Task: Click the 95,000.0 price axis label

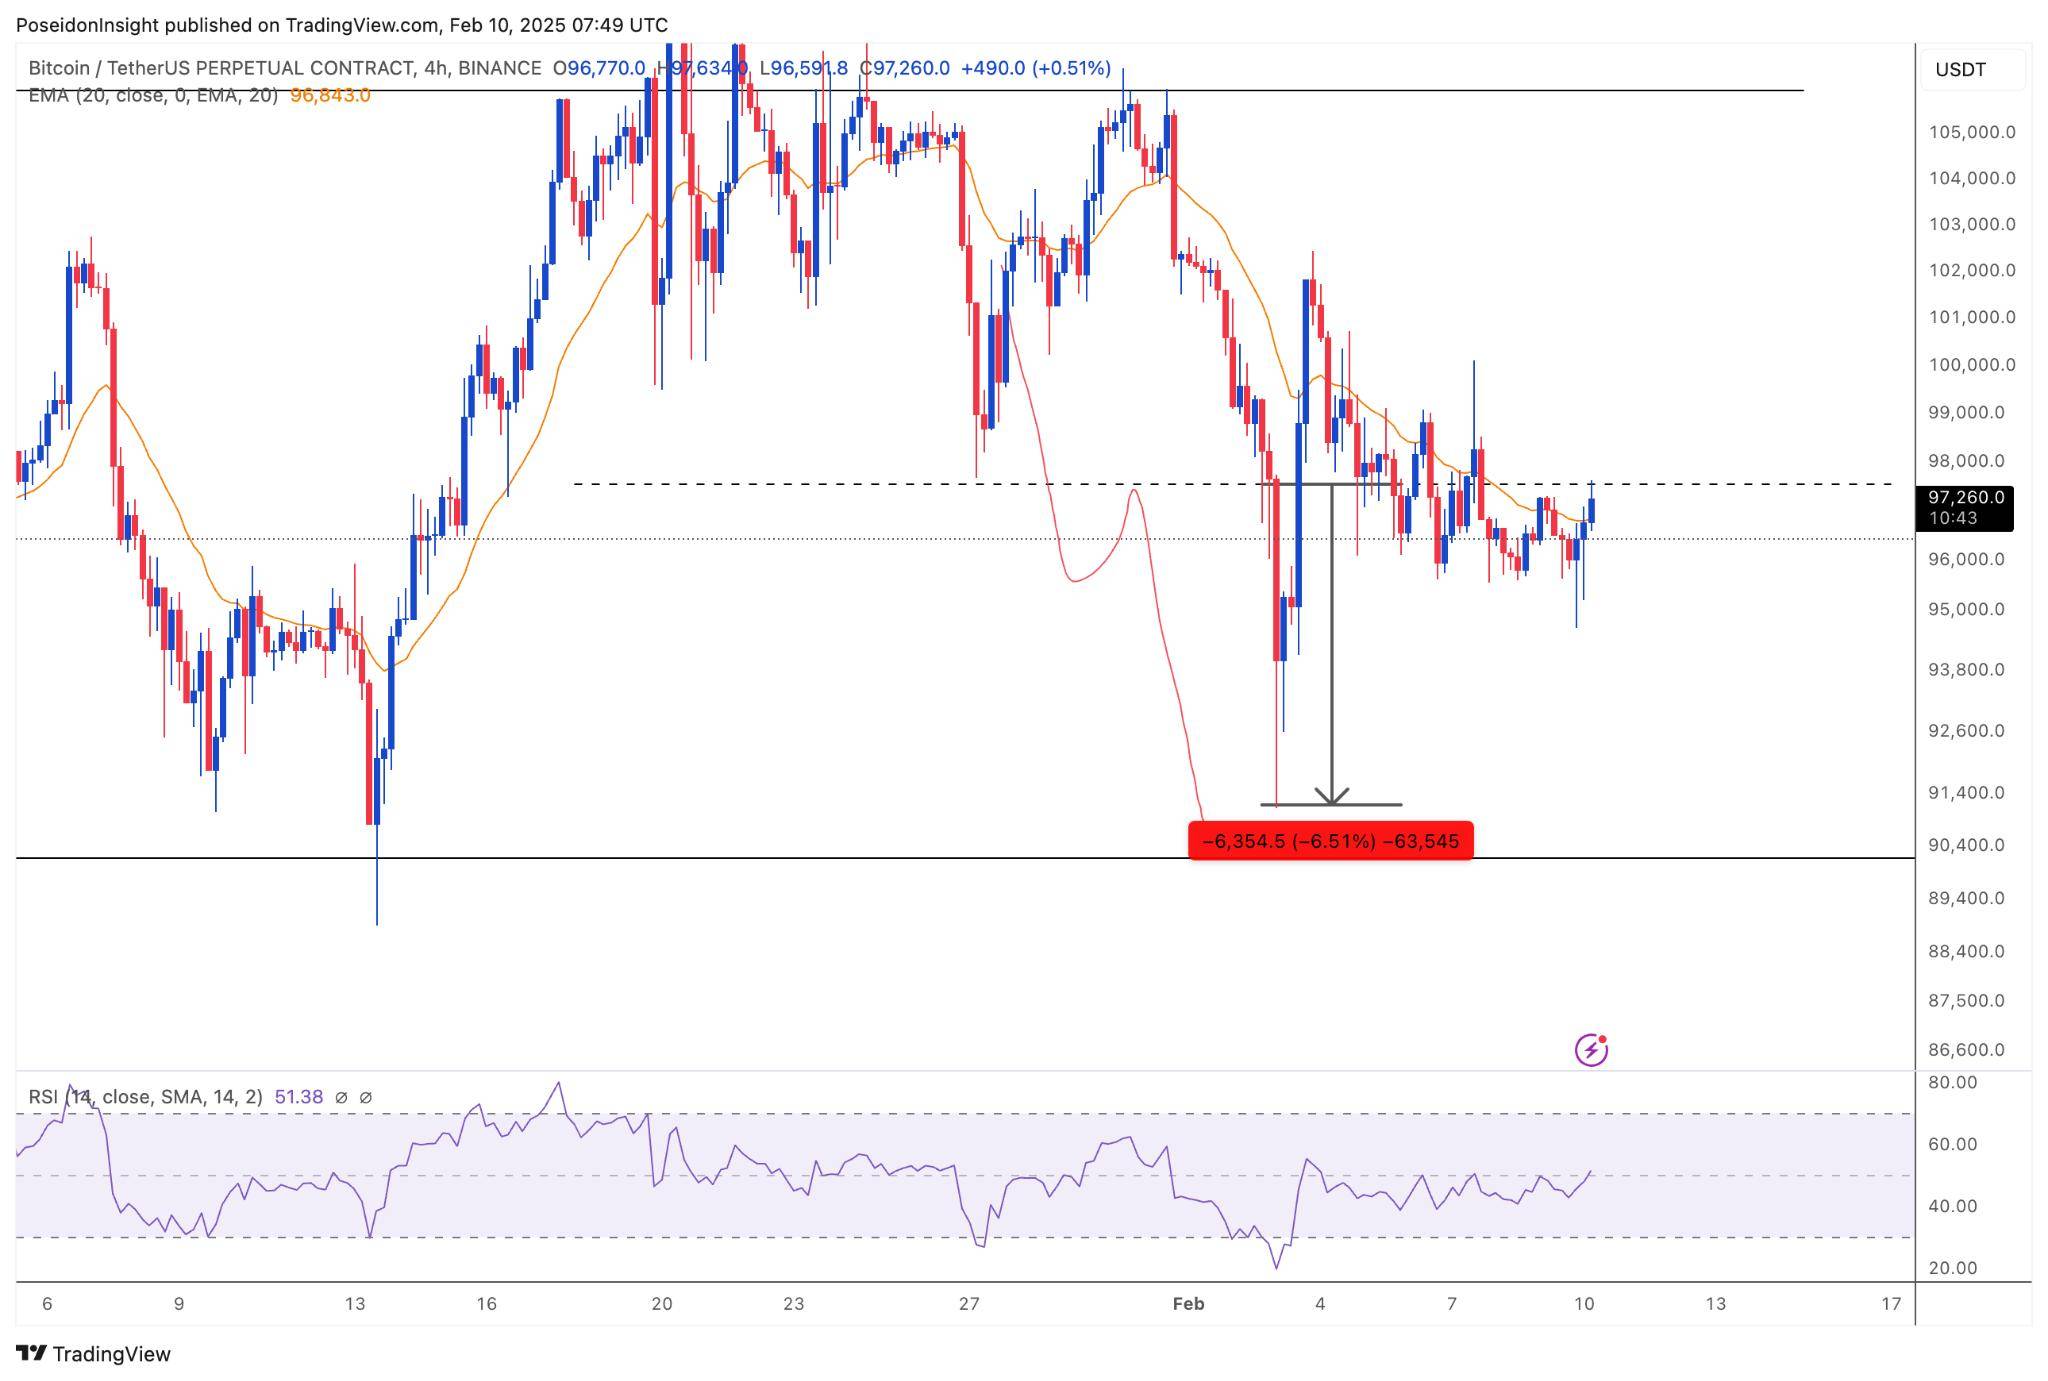Action: pos(1966,609)
